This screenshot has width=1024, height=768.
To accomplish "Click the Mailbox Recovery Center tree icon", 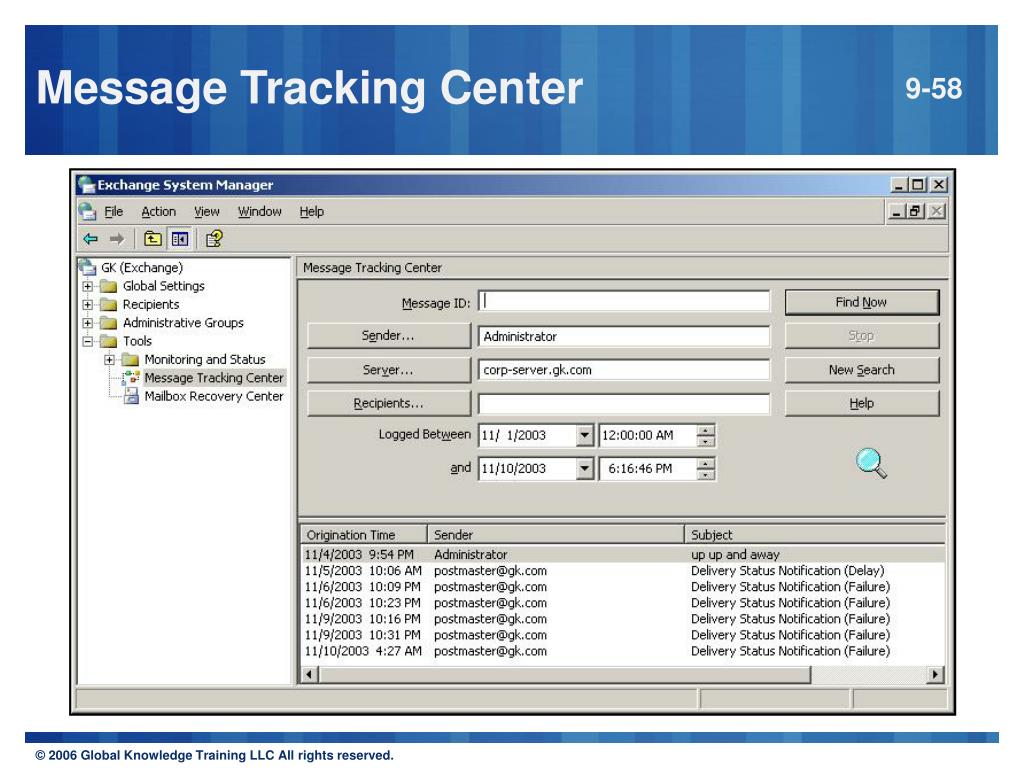I will pyautogui.click(x=131, y=396).
